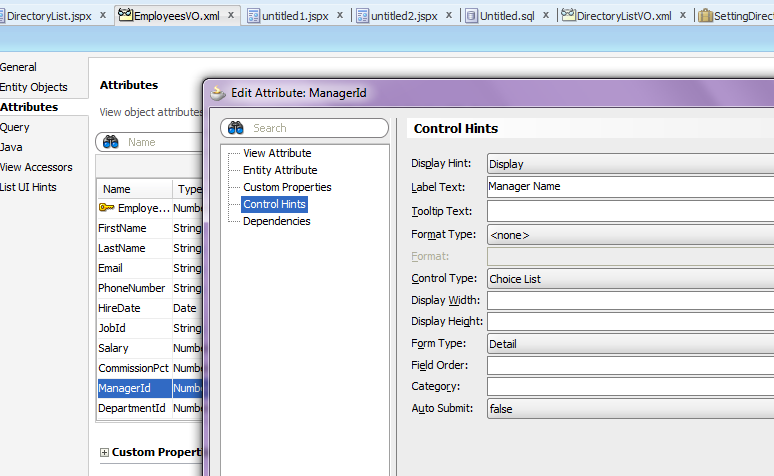Open the Display Hint dropdown
Image resolution: width=774 pixels, height=476 pixels.
[x=630, y=164]
